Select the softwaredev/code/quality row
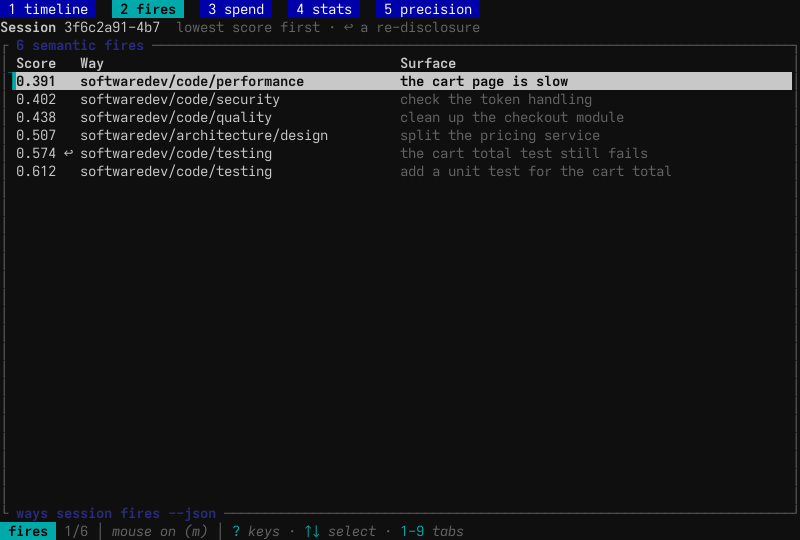800x540 pixels. click(402, 117)
